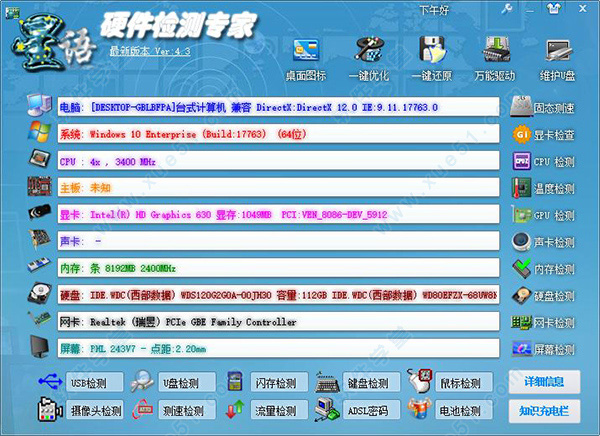Click the magnifier icon beside U盘检测
The image size is (600, 436).
pyautogui.click(x=142, y=381)
